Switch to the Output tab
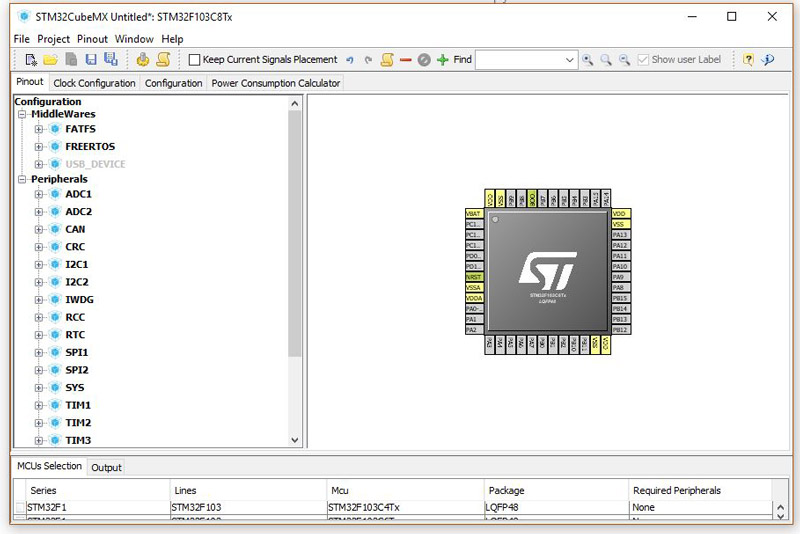This screenshot has width=800, height=534. pos(106,467)
